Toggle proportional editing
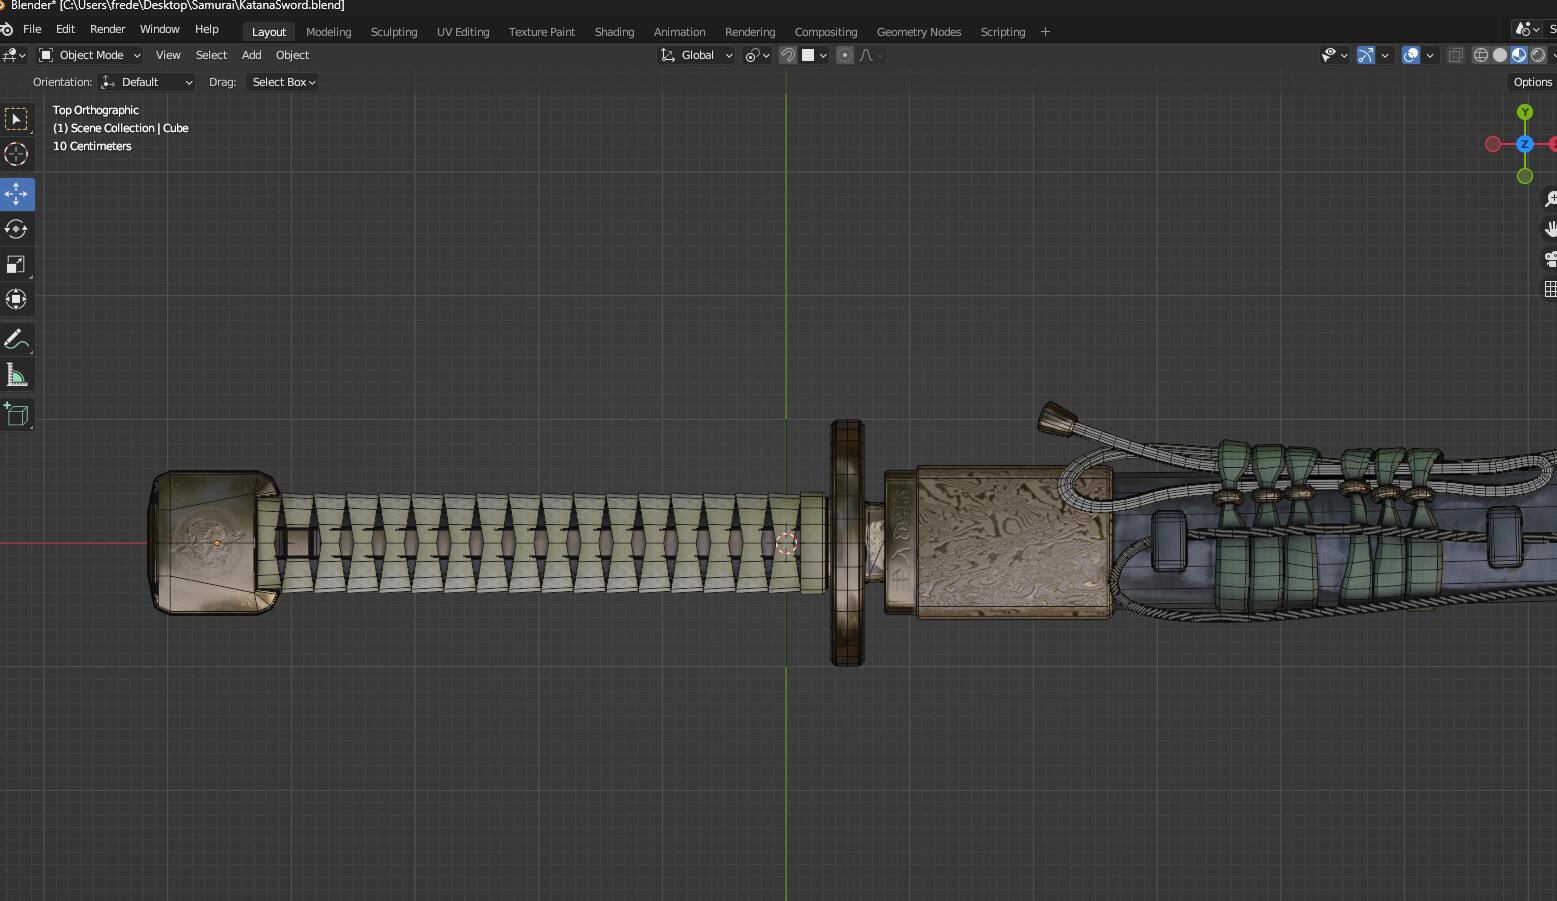1557x901 pixels. pos(845,55)
